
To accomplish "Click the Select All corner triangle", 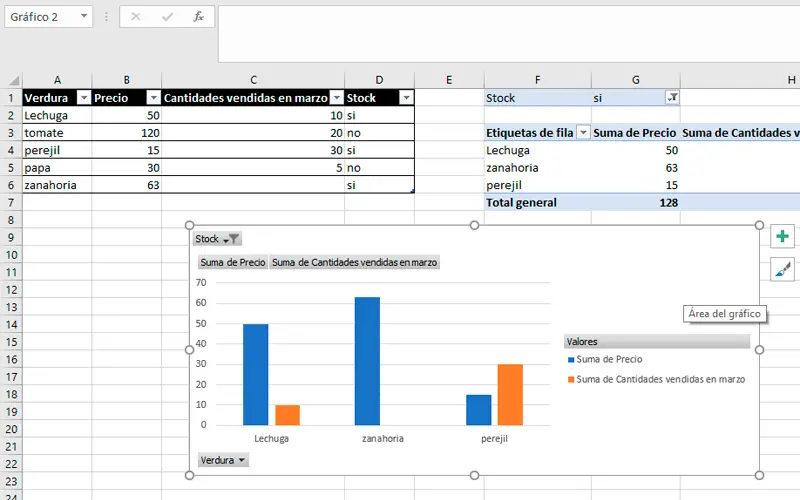I will pyautogui.click(x=14, y=80).
